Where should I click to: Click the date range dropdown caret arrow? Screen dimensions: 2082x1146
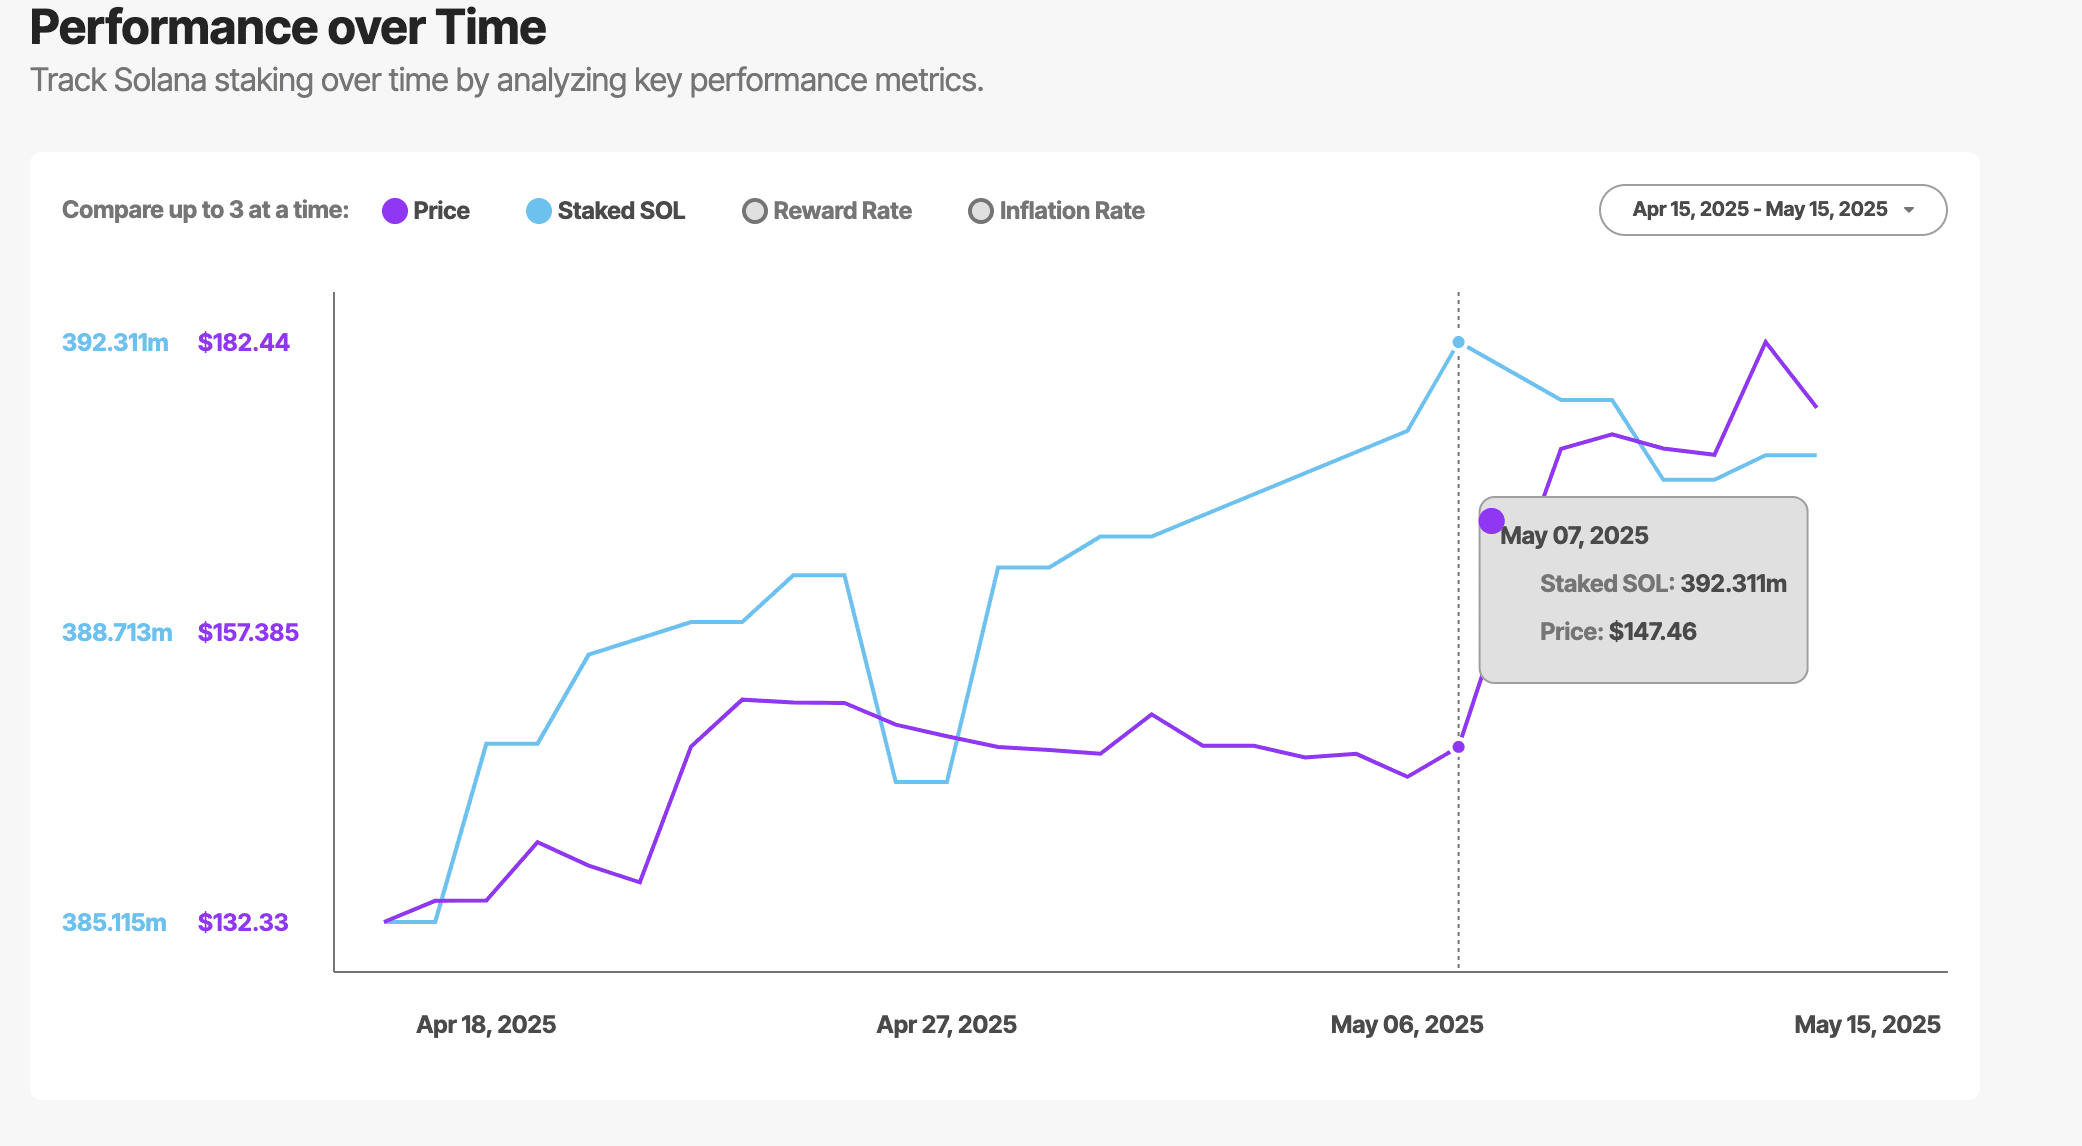1909,210
